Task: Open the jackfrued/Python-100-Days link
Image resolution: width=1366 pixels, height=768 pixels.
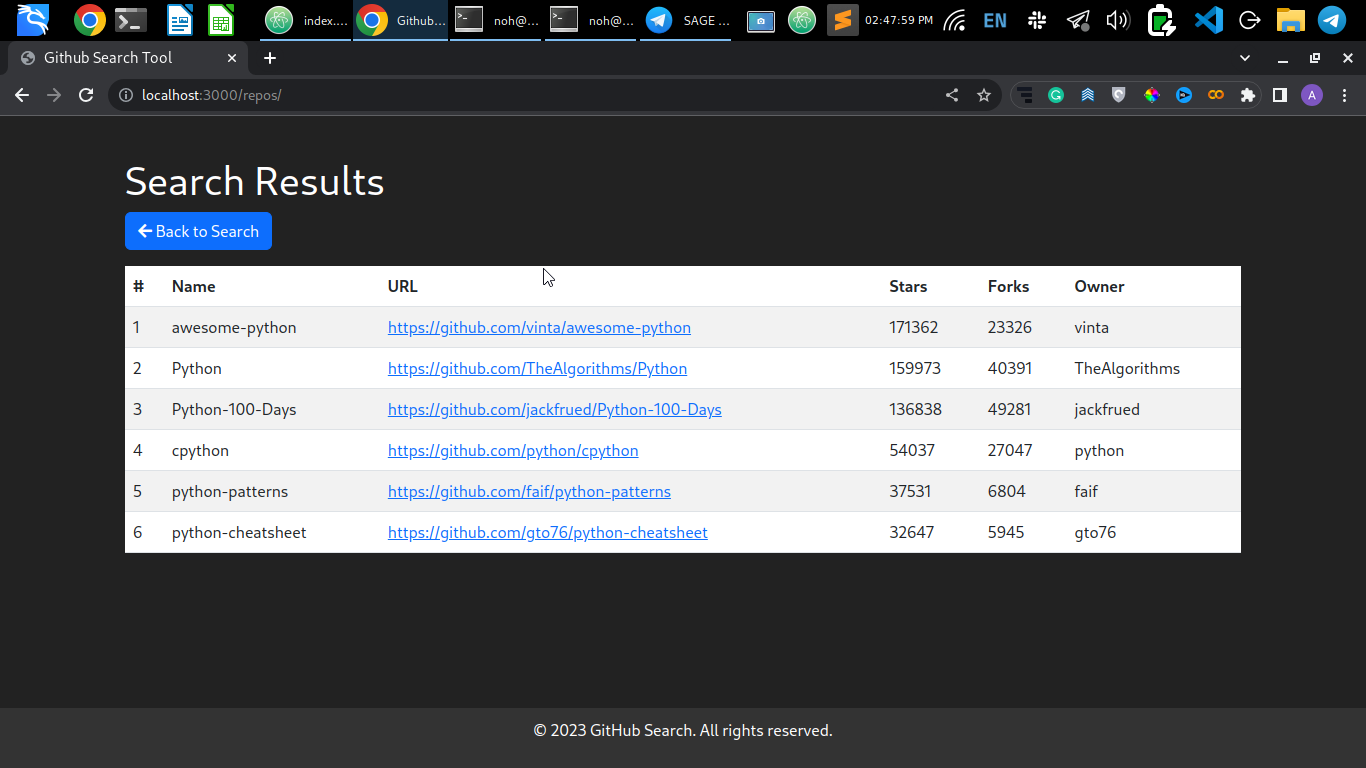Action: click(x=555, y=409)
